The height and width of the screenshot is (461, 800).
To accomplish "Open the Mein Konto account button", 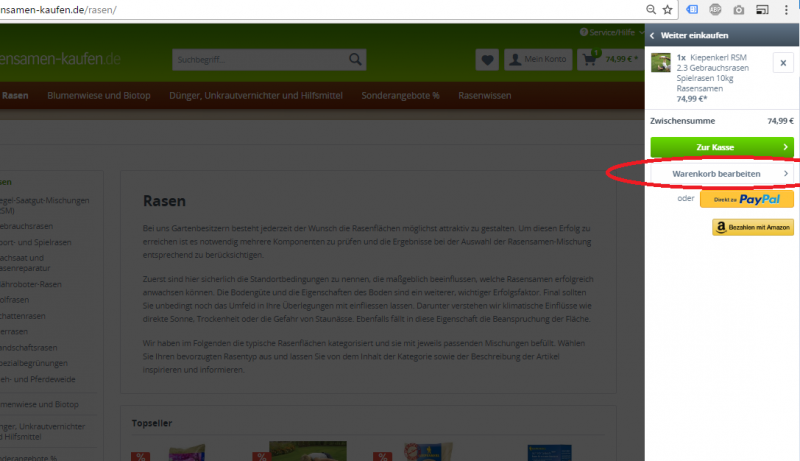I will [x=538, y=60].
